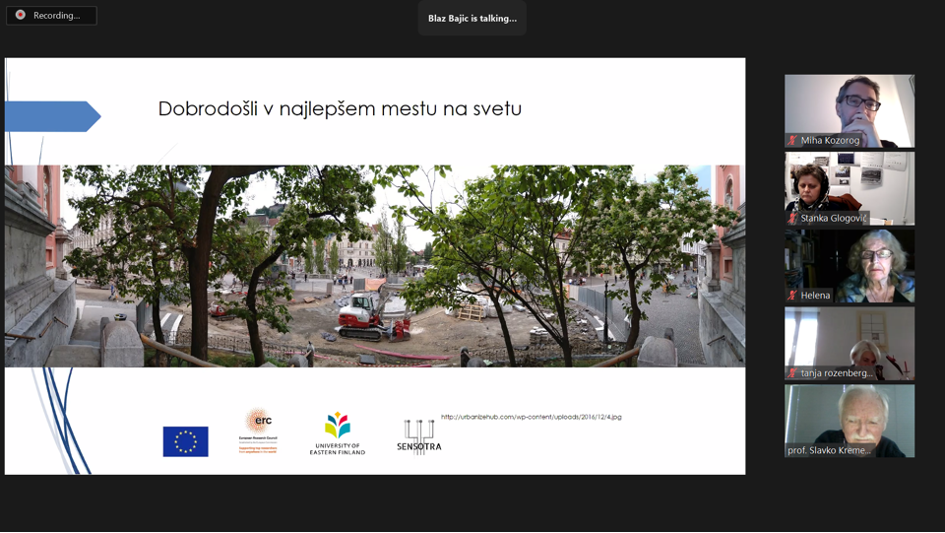Select Miha Kozorog's video thumbnail
The image size is (945, 533).
(x=849, y=111)
